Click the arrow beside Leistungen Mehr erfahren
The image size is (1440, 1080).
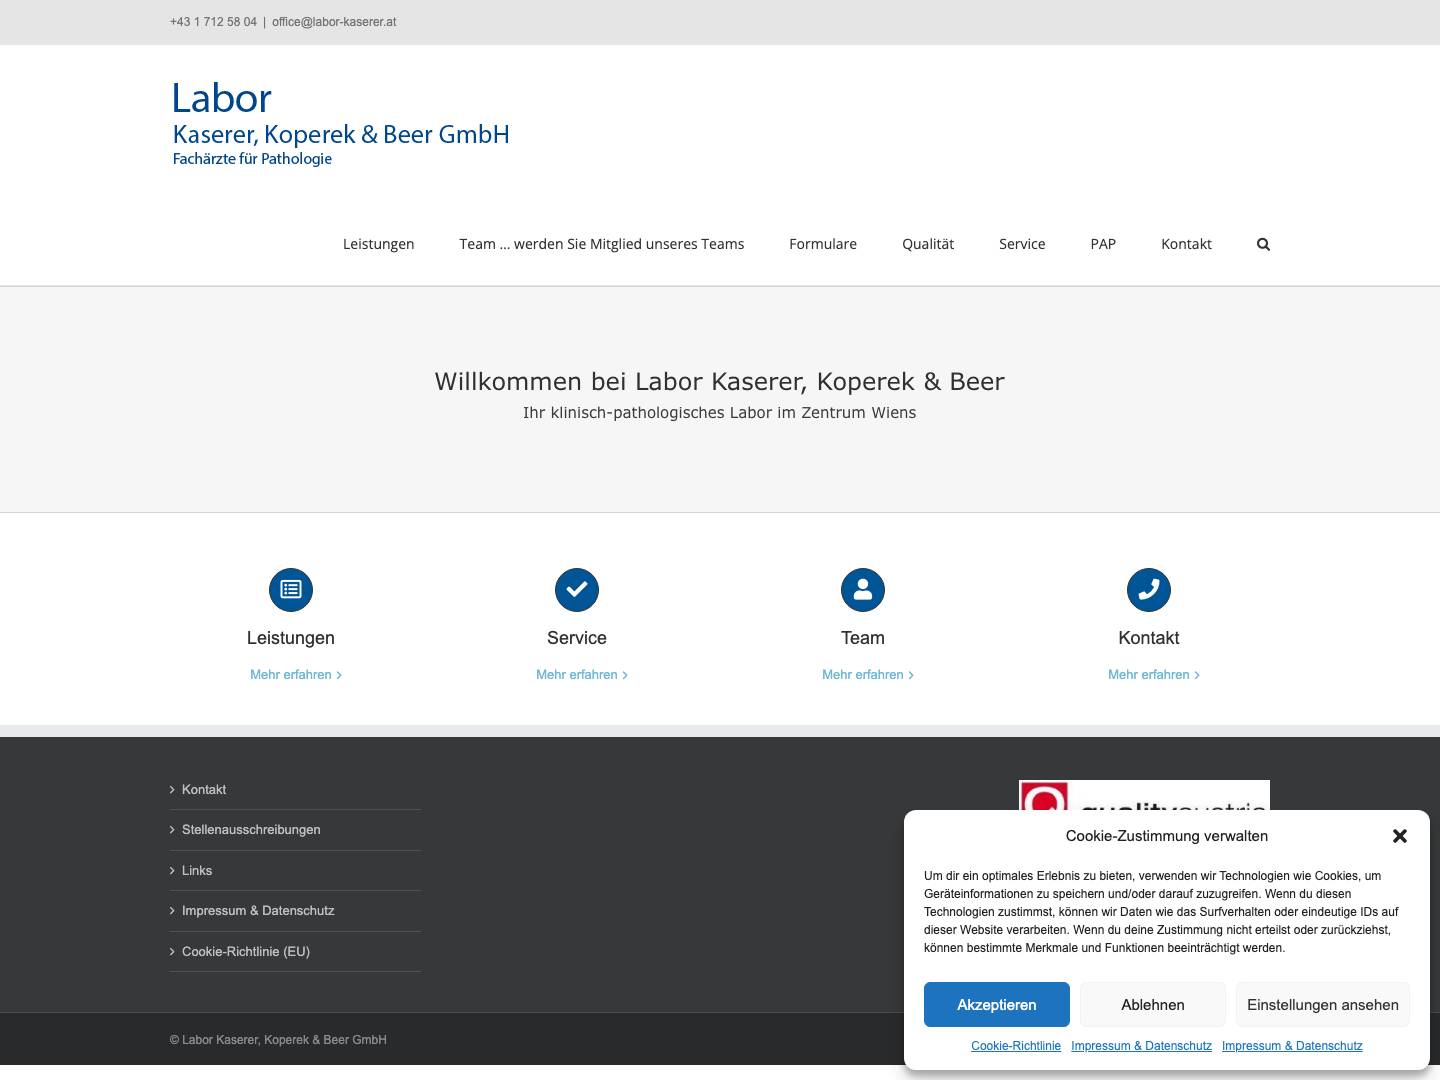[339, 675]
